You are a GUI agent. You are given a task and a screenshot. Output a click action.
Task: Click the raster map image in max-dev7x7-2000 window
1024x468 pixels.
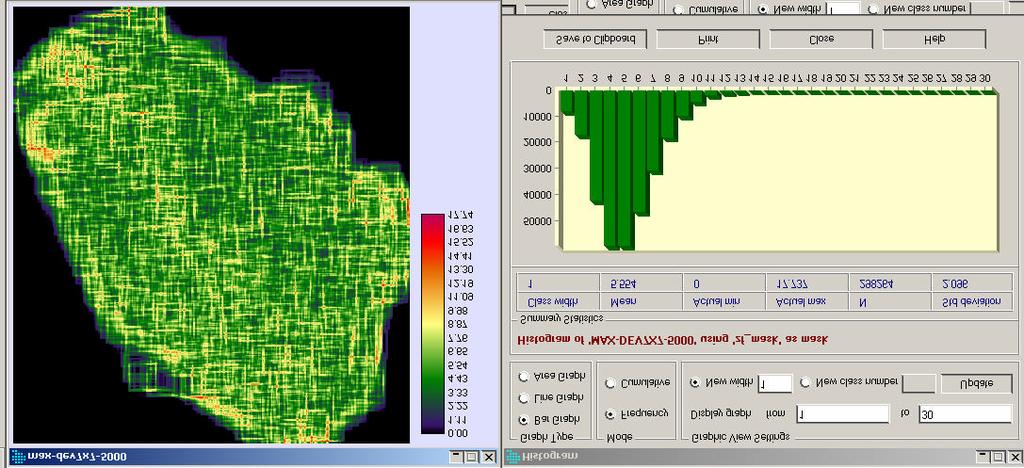[212, 225]
